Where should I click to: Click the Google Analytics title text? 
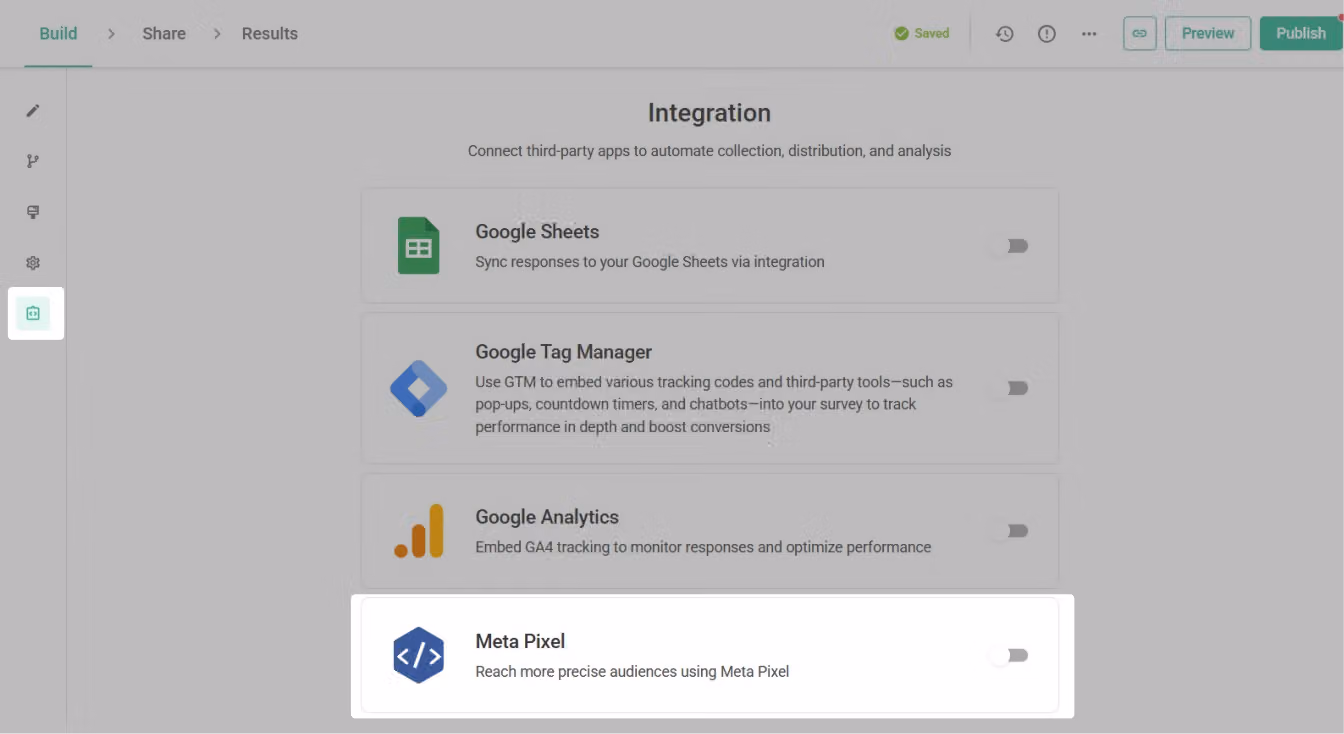[547, 517]
